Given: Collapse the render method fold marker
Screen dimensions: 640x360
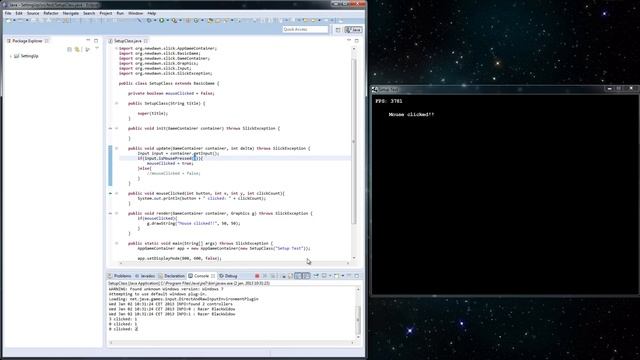Looking at the screenshot, I should (x=116, y=213).
